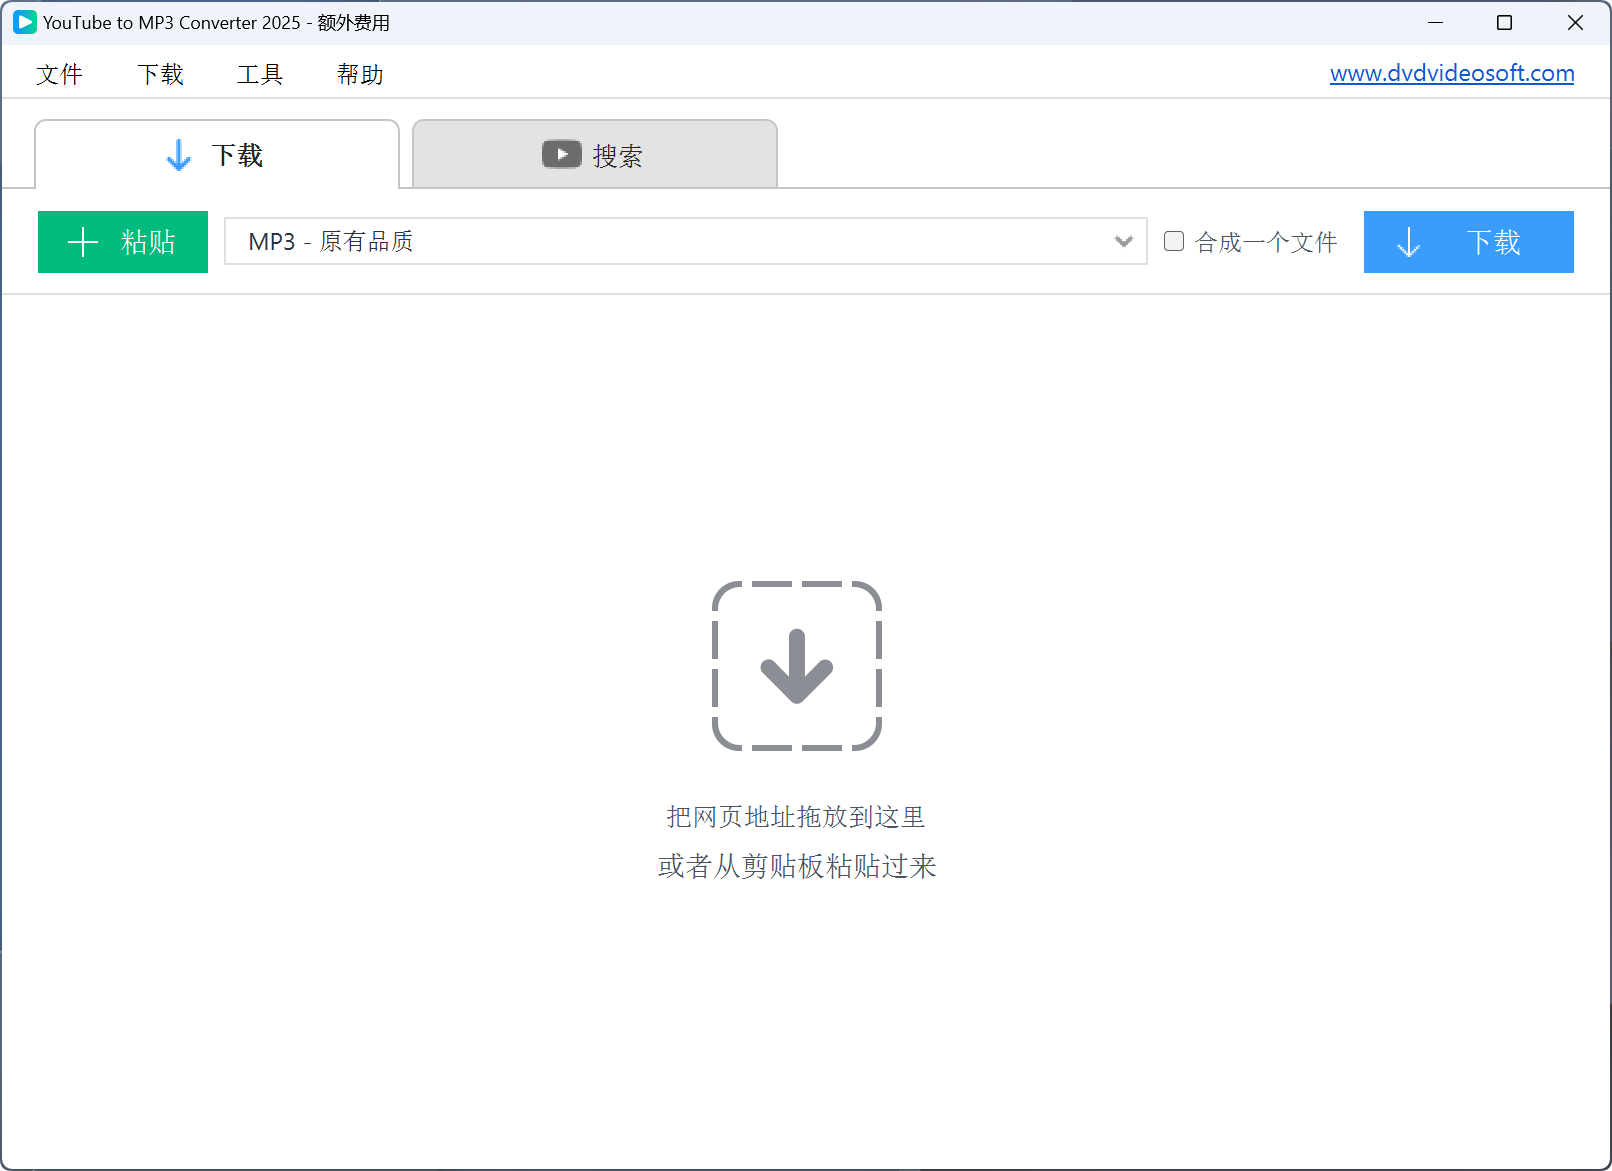Click the plus icon on the green button
This screenshot has width=1612, height=1171.
pos(83,242)
